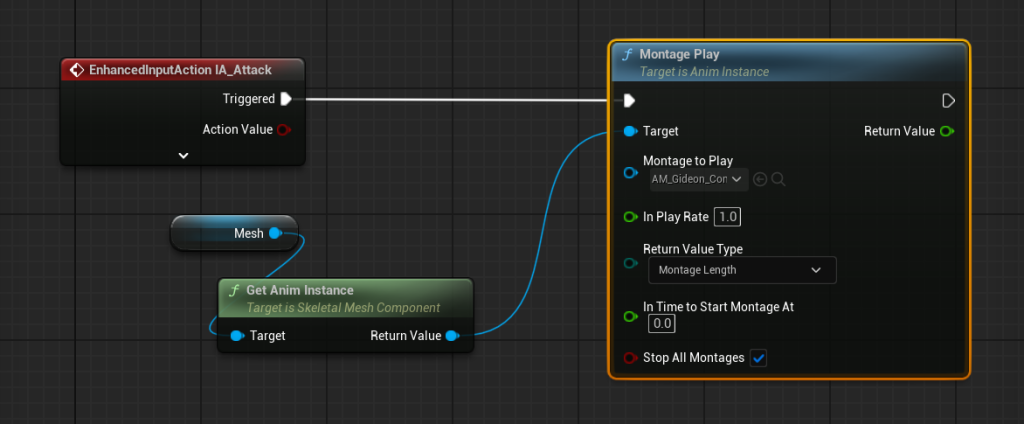The image size is (1024, 424).
Task: Click Montage Play Target input pin
Action: coord(630,131)
